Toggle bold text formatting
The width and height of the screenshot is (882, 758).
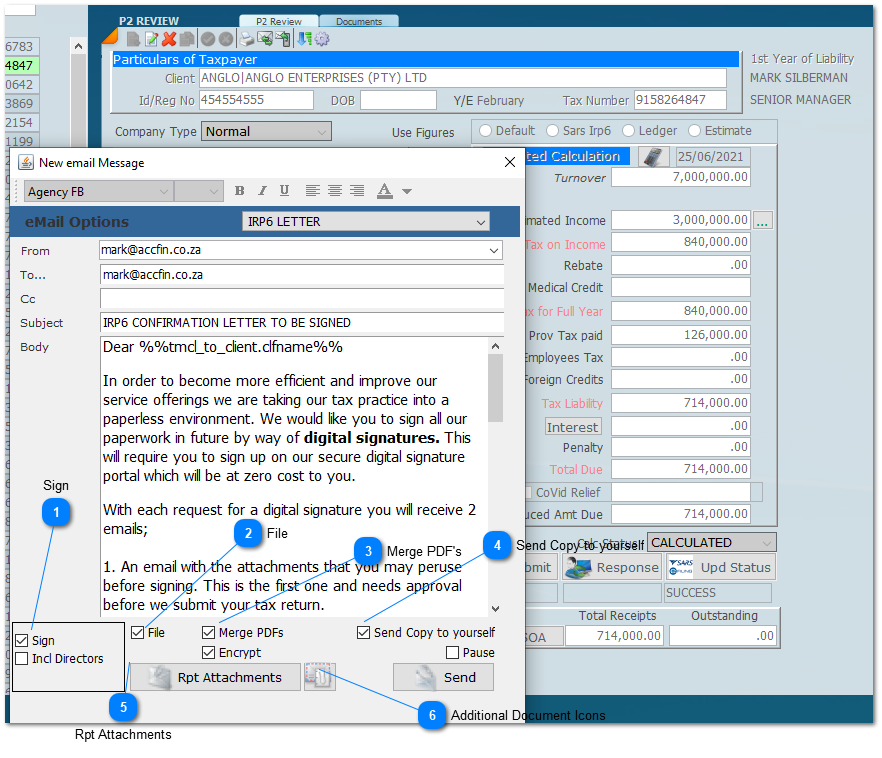tap(239, 191)
